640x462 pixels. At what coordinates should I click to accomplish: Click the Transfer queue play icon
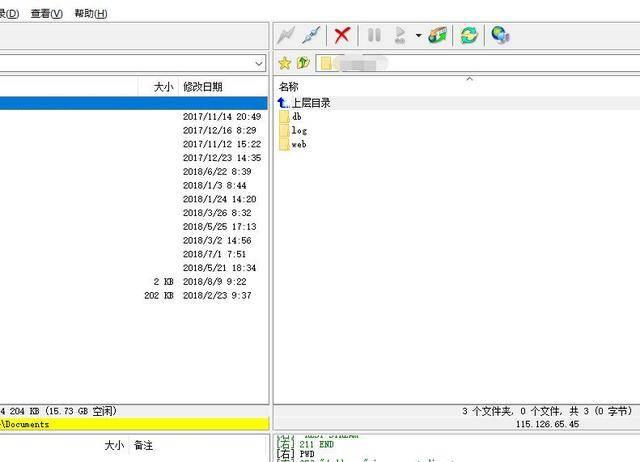[400, 35]
